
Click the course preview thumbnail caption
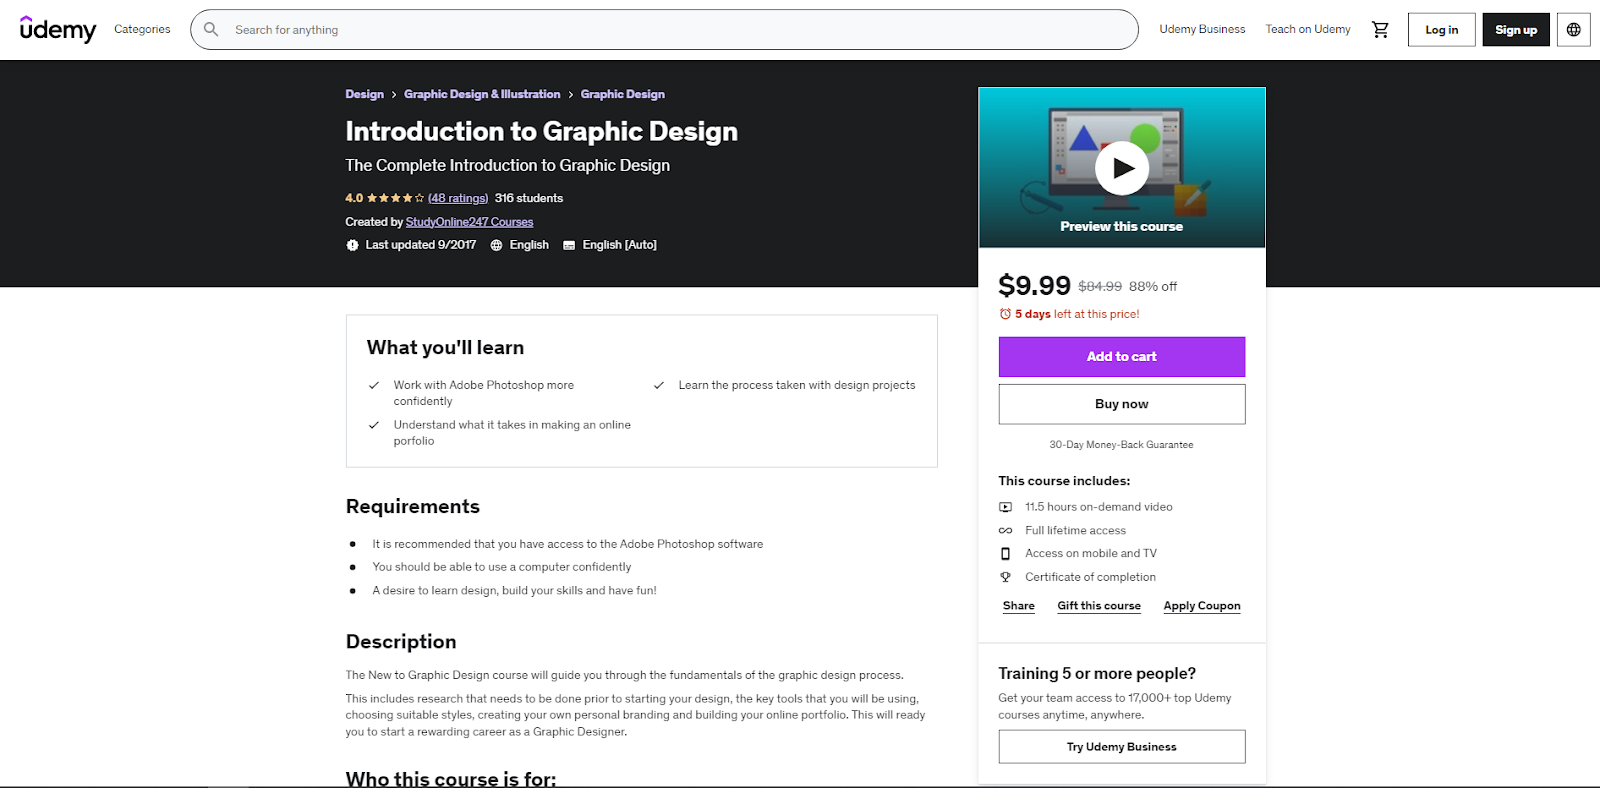click(1122, 227)
